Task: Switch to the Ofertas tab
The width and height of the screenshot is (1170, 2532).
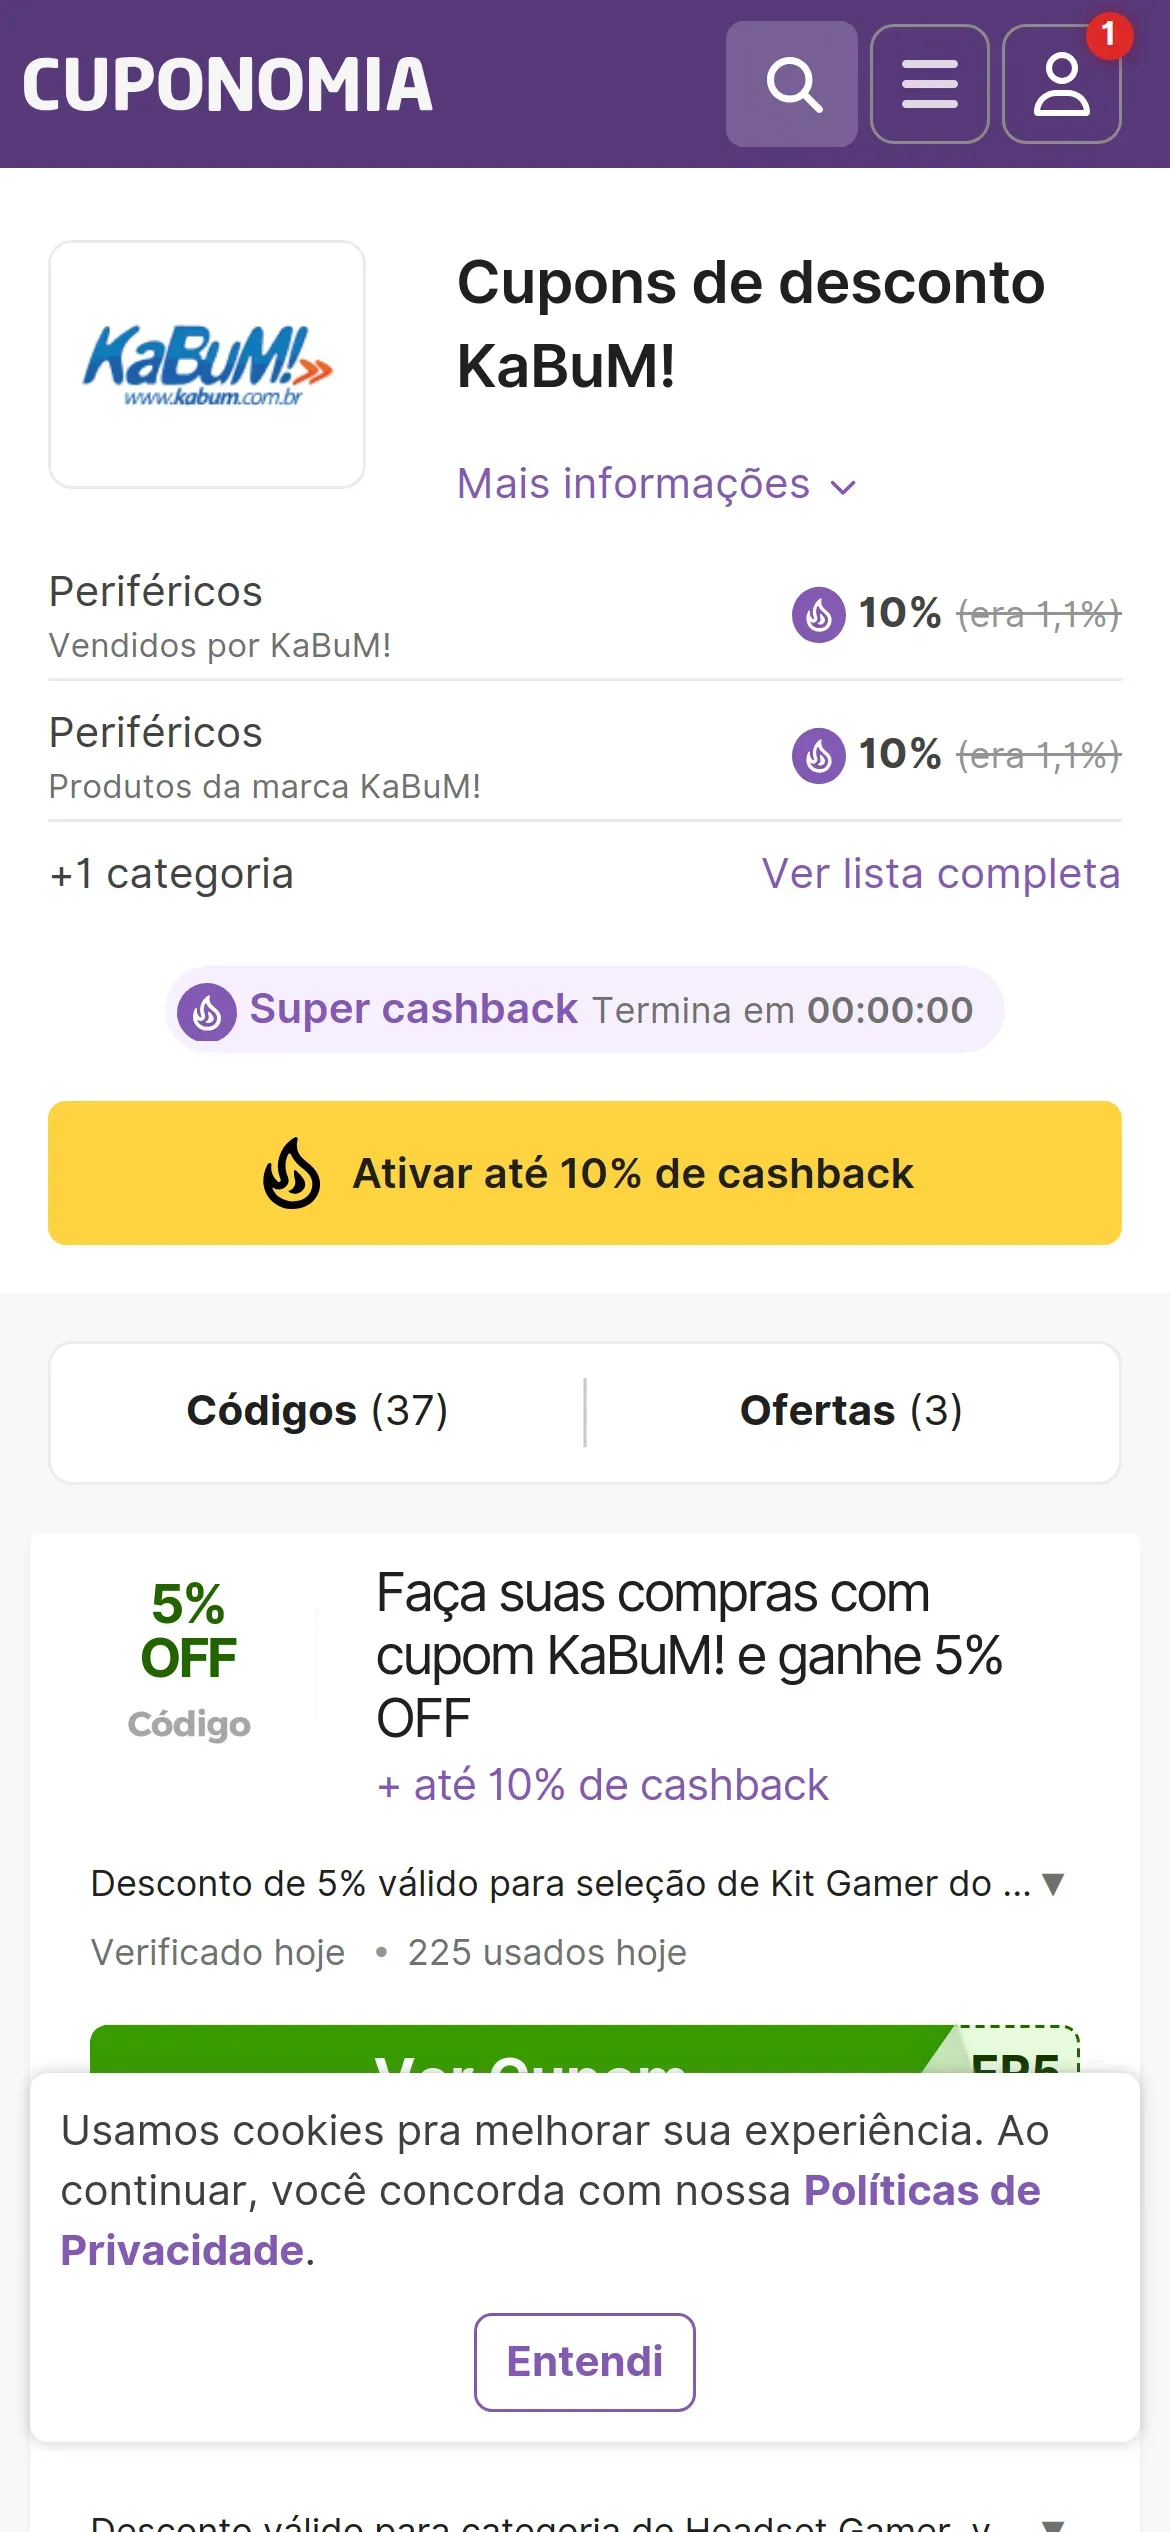Action: click(x=851, y=1411)
